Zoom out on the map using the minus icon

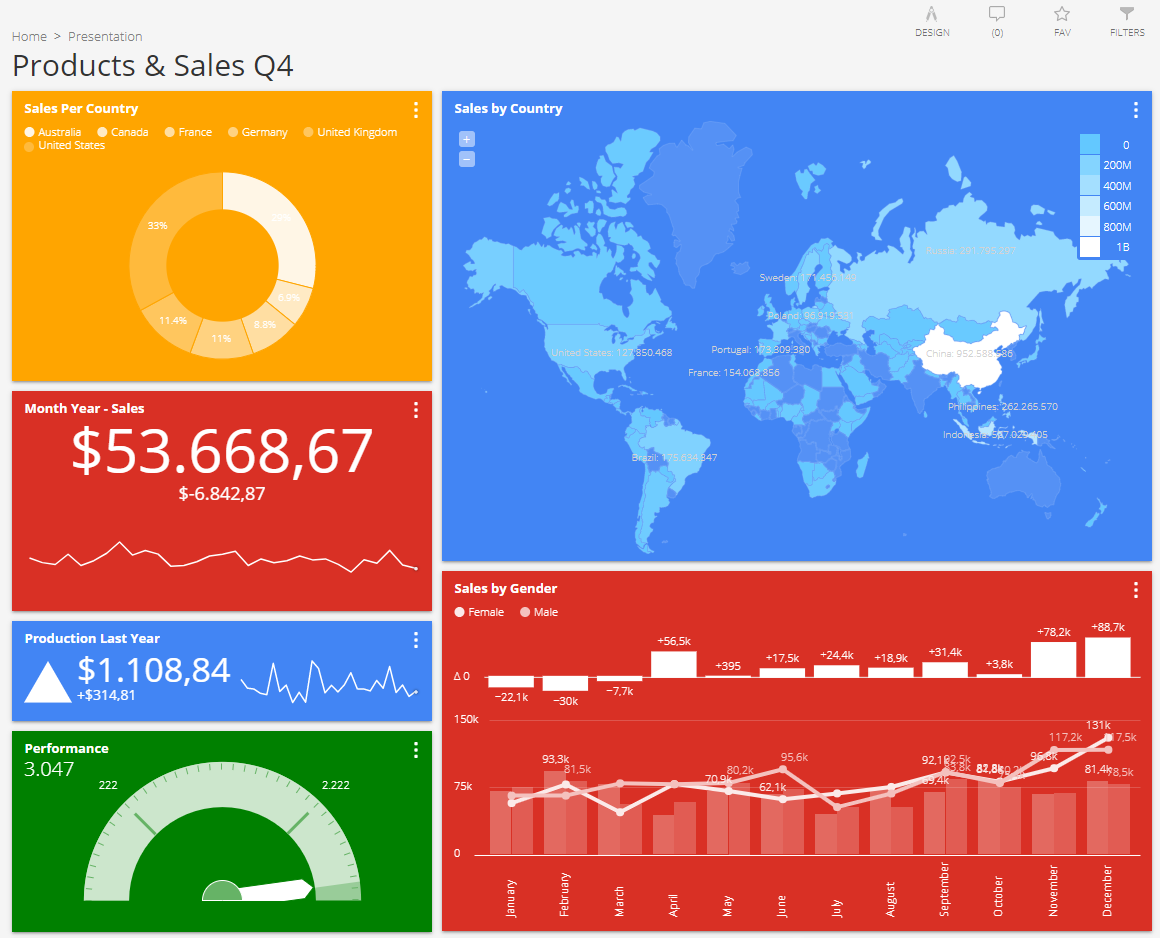(466, 159)
